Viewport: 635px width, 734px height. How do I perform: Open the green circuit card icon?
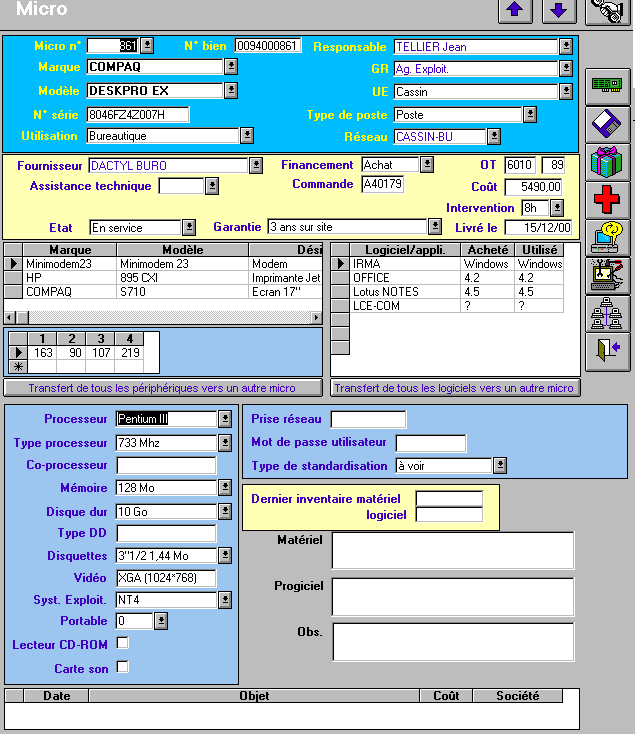607,86
